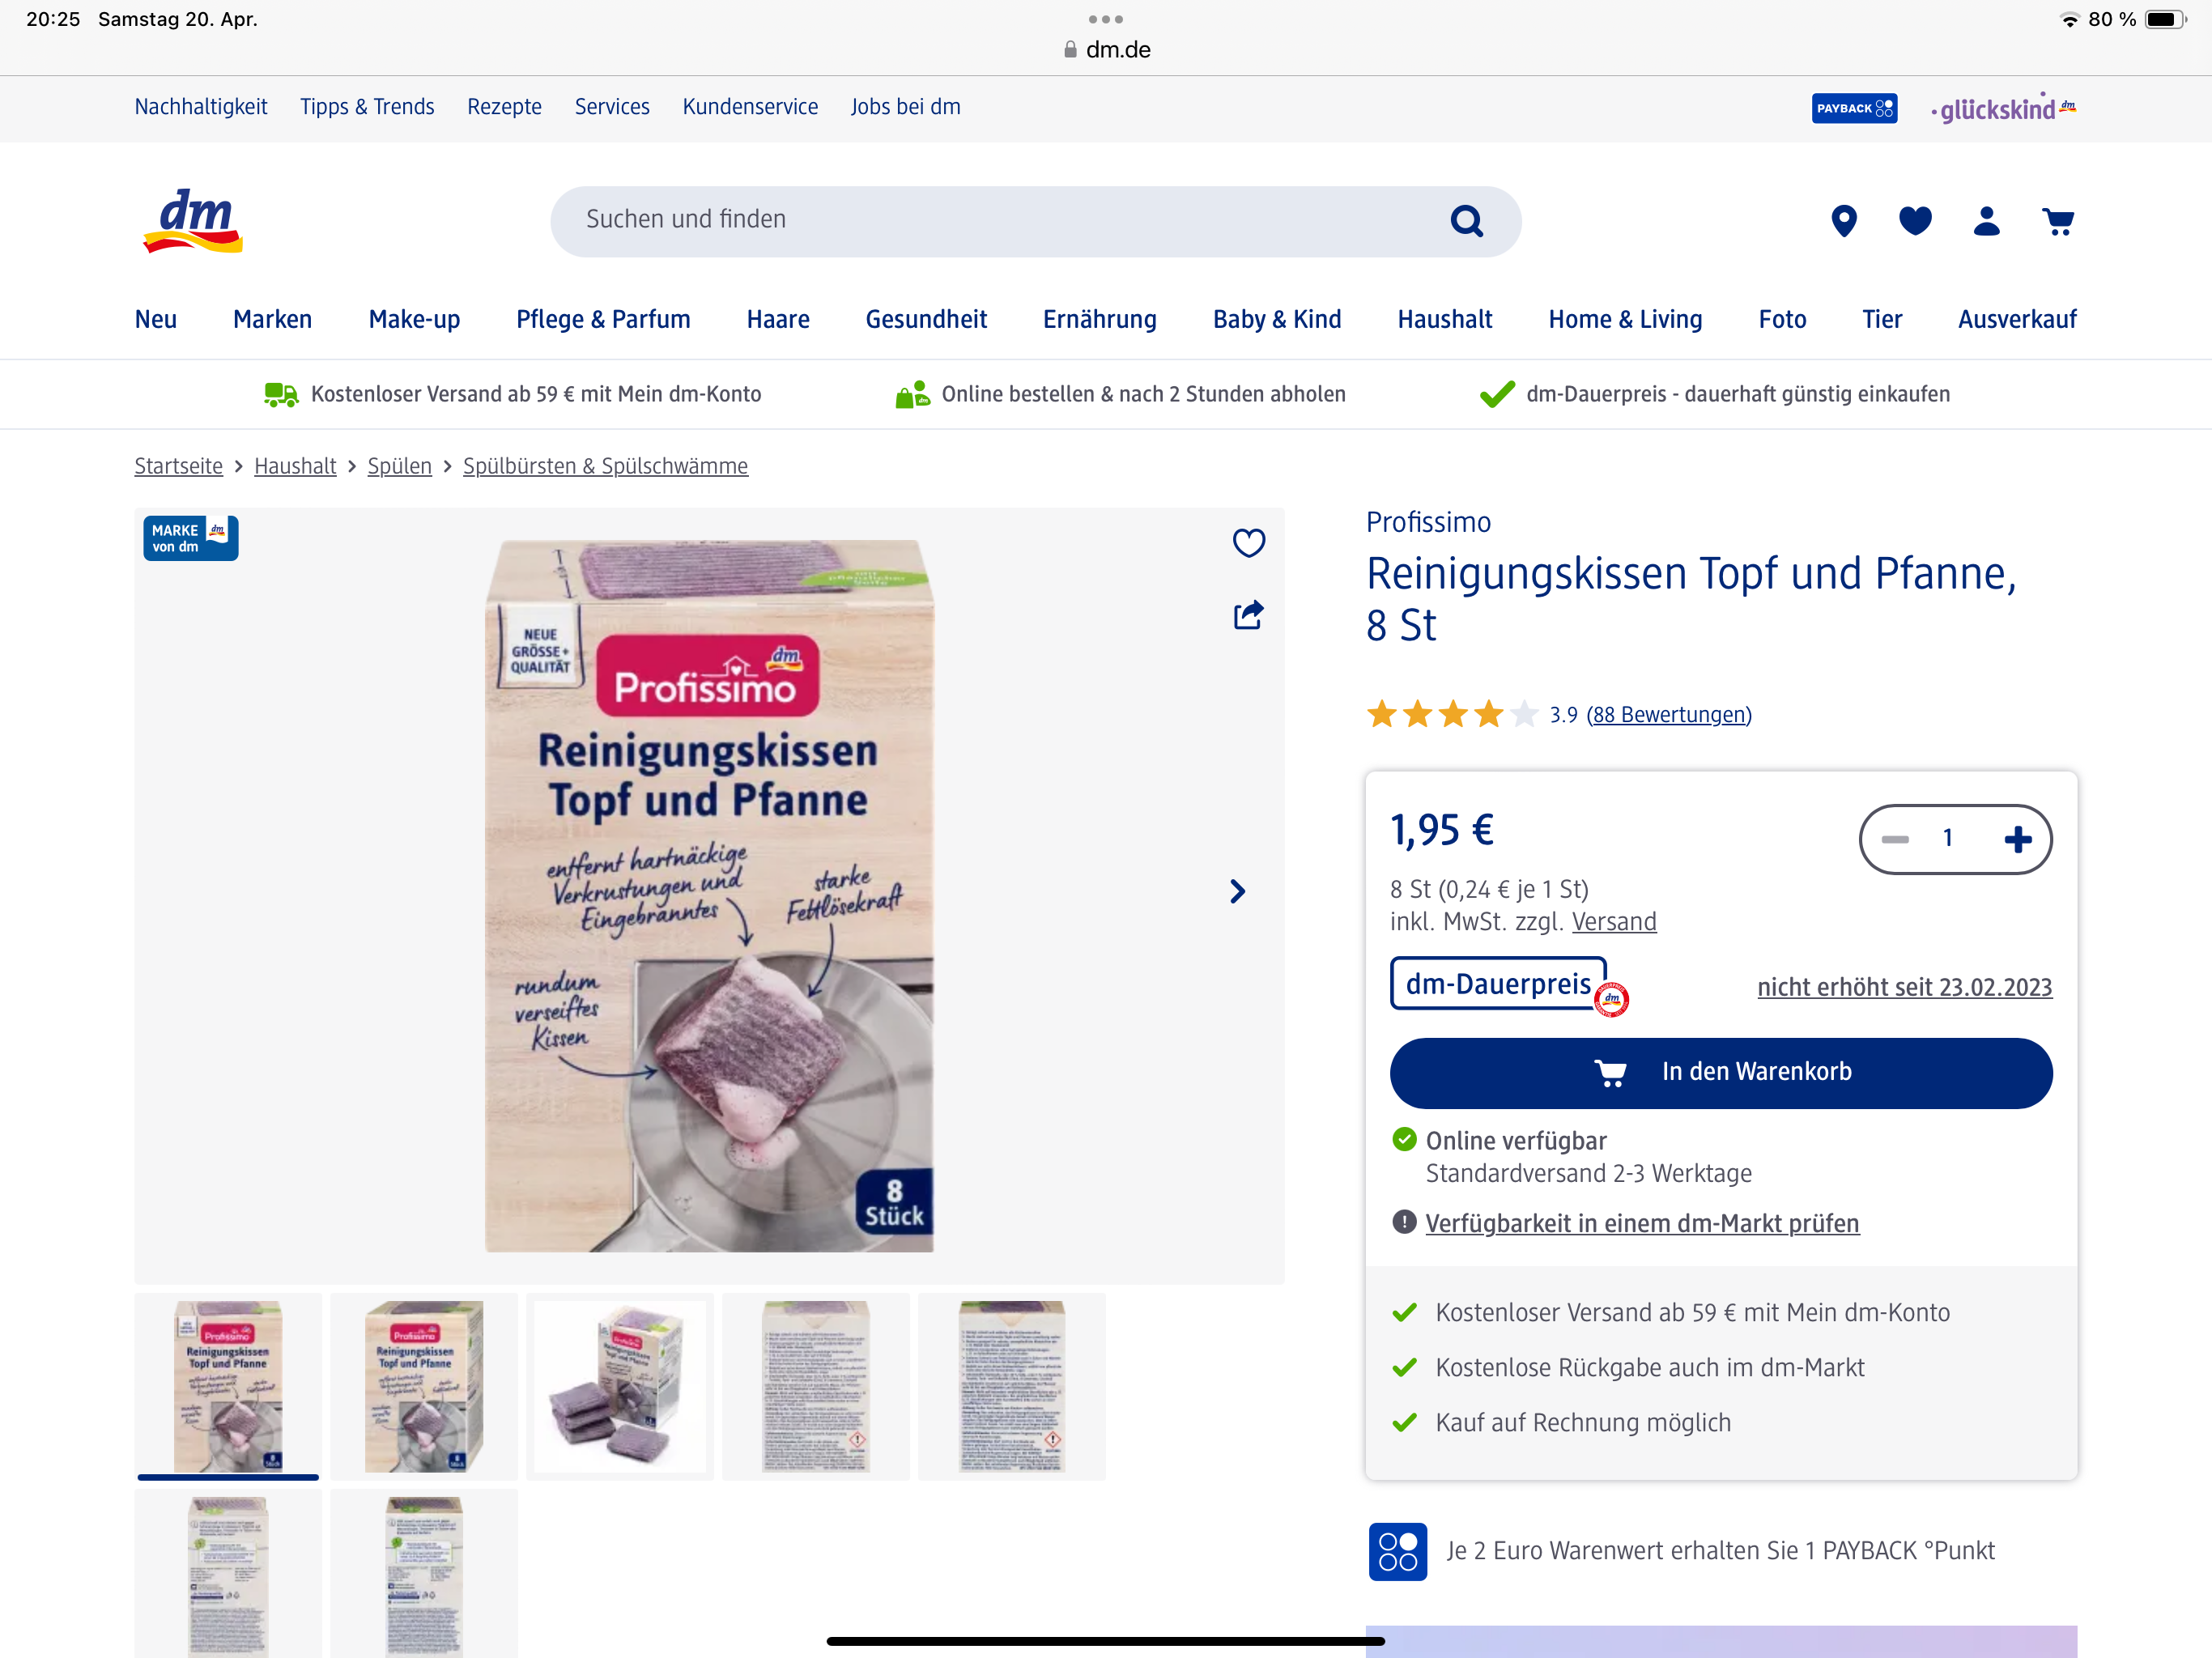Go to dm logo homepage
Image resolution: width=2212 pixels, height=1658 pixels.
coord(192,220)
